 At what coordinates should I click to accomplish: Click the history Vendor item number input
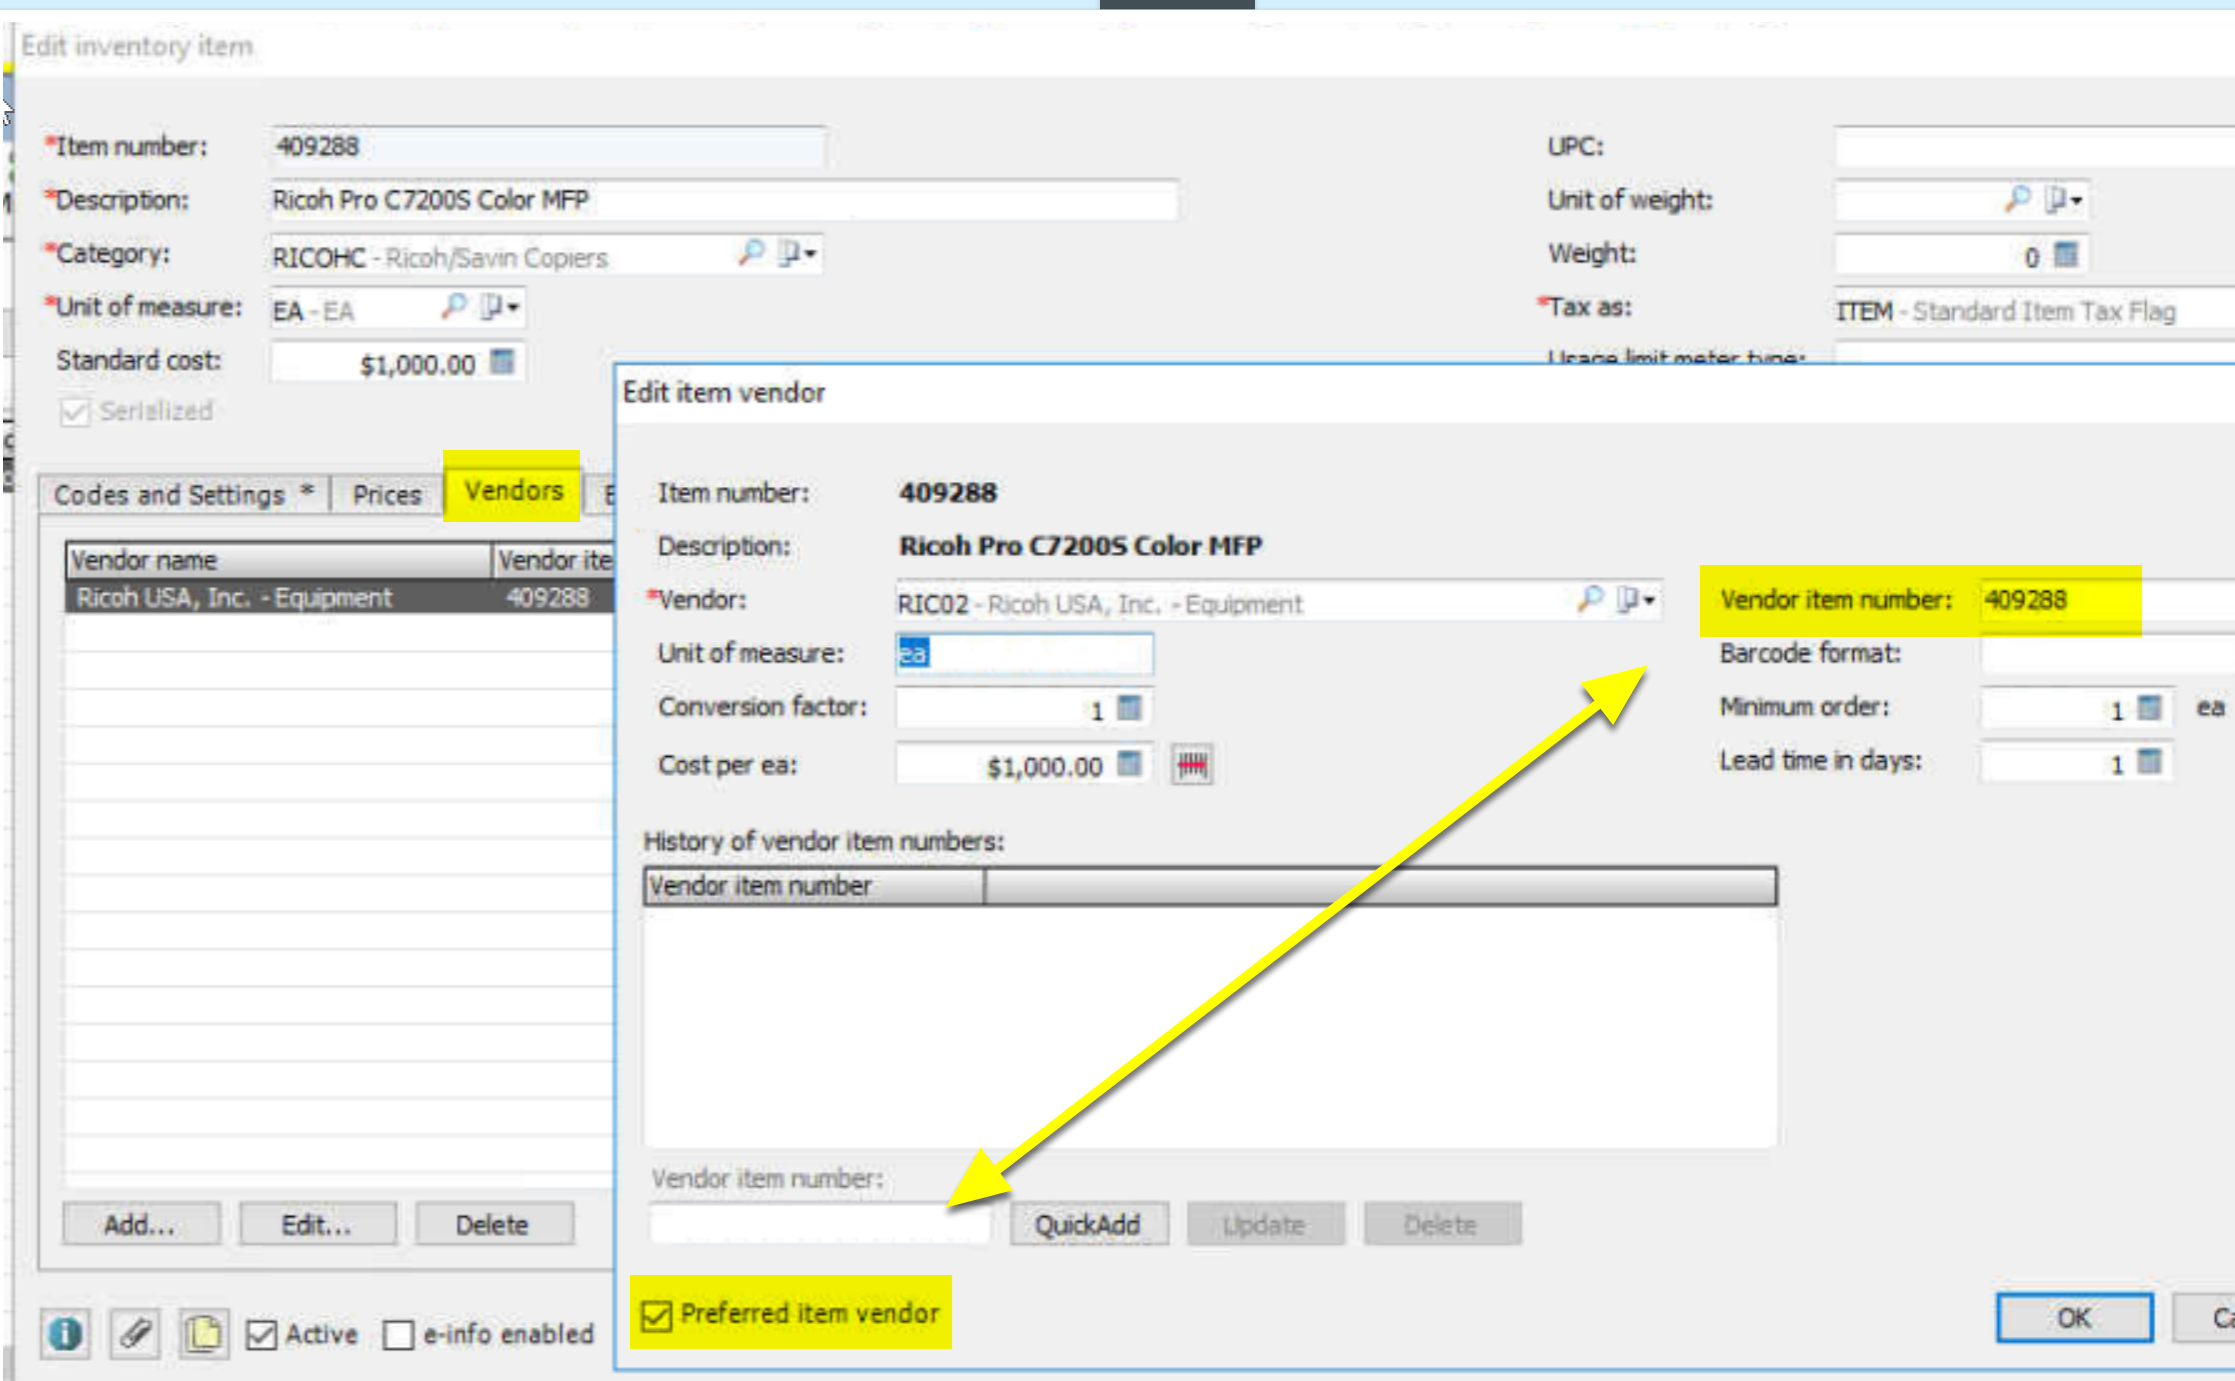pos(820,1224)
